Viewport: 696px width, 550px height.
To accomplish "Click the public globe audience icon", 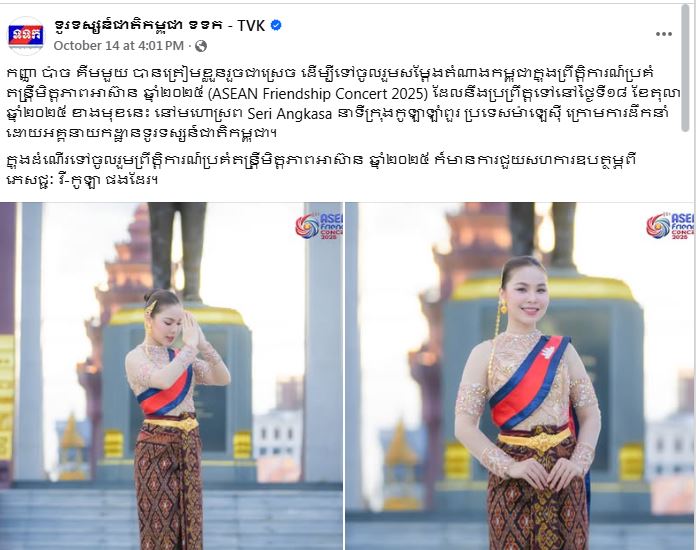I will [201, 46].
